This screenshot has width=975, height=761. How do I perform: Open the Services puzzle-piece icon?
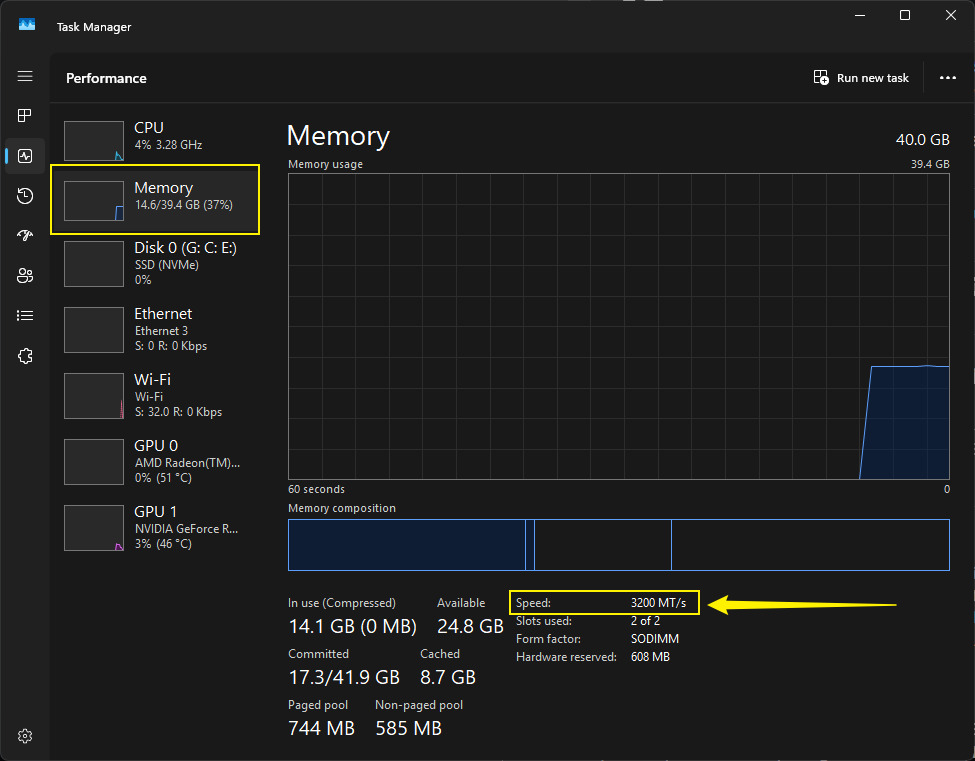[25, 356]
